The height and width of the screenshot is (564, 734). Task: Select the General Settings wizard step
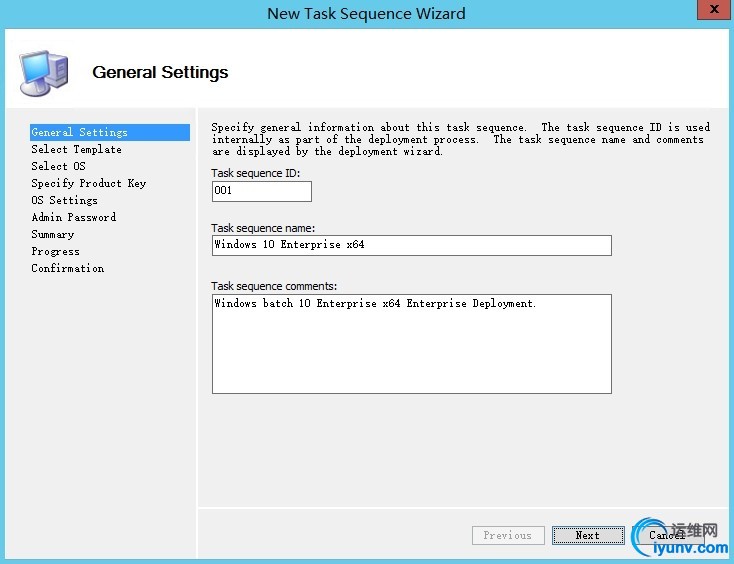click(x=80, y=132)
